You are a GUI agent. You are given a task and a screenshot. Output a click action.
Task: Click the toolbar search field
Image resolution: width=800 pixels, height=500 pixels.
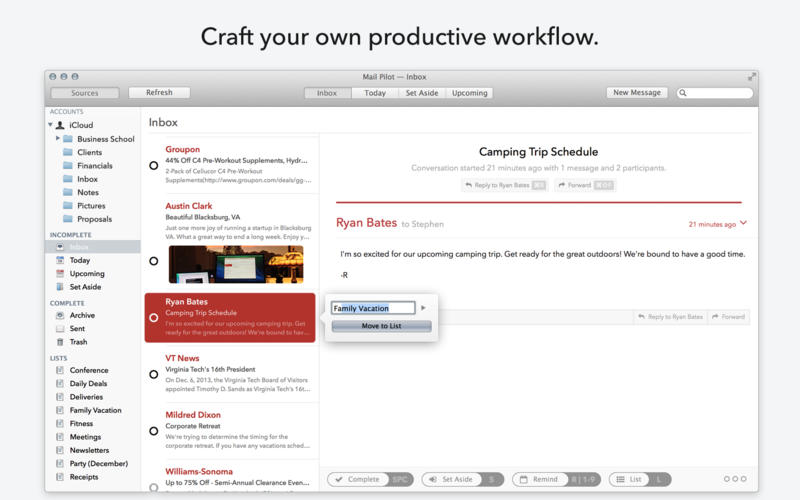(x=715, y=93)
